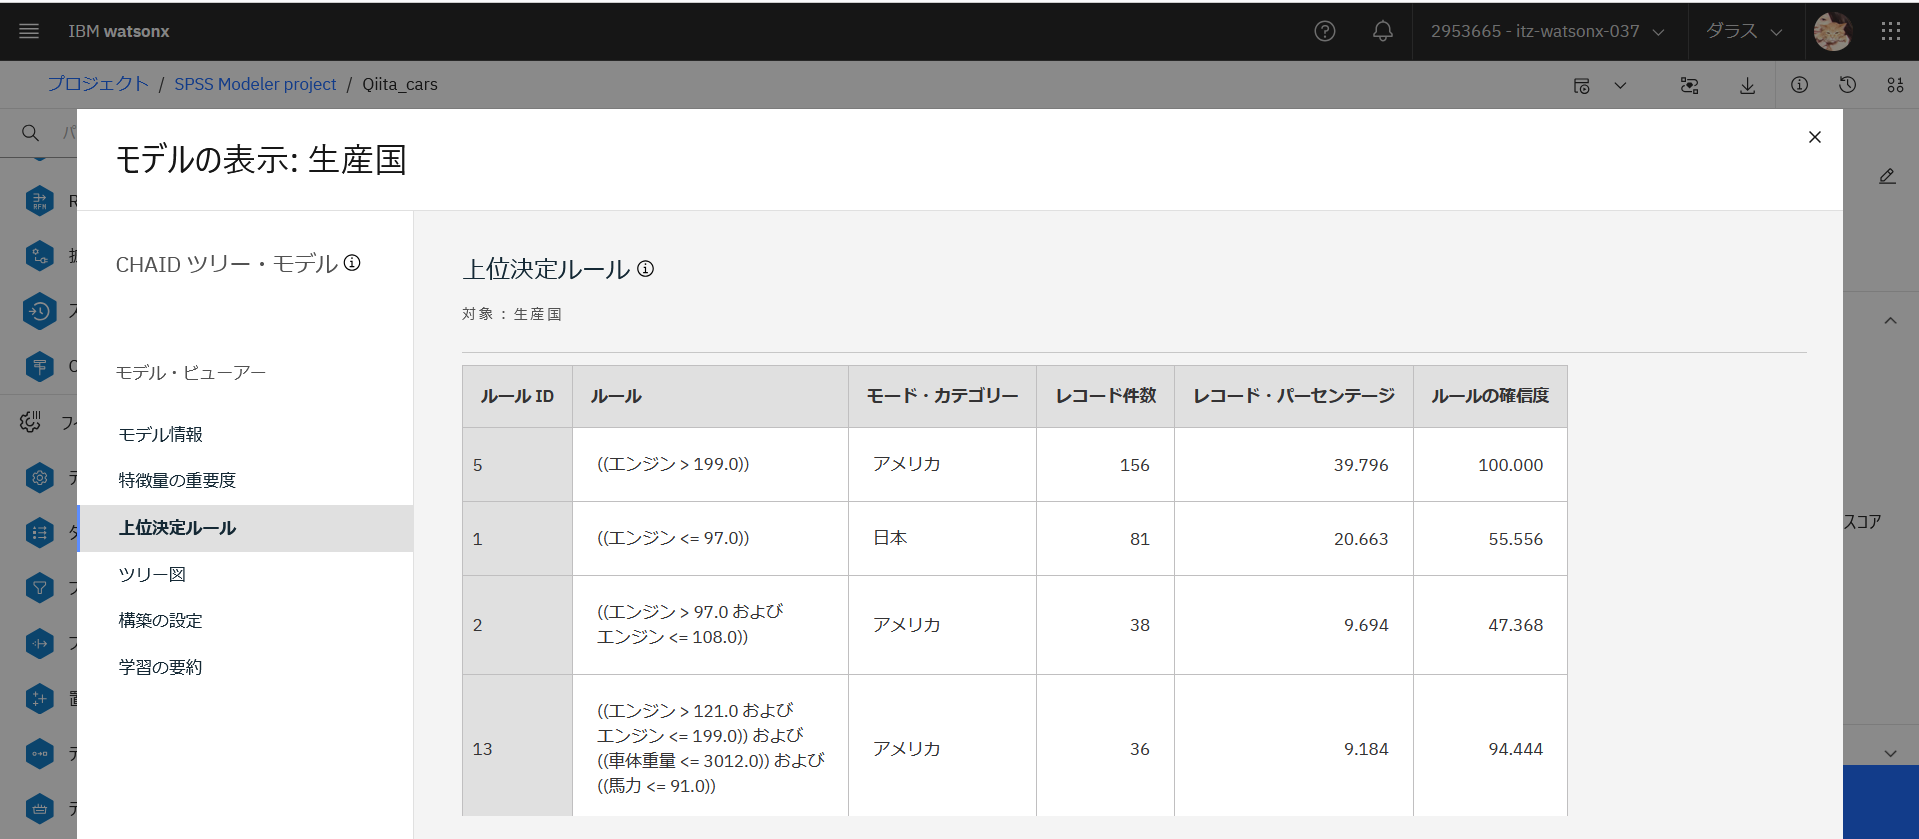1919x839 pixels.
Task: Close the model view dialog
Action: (x=1815, y=137)
